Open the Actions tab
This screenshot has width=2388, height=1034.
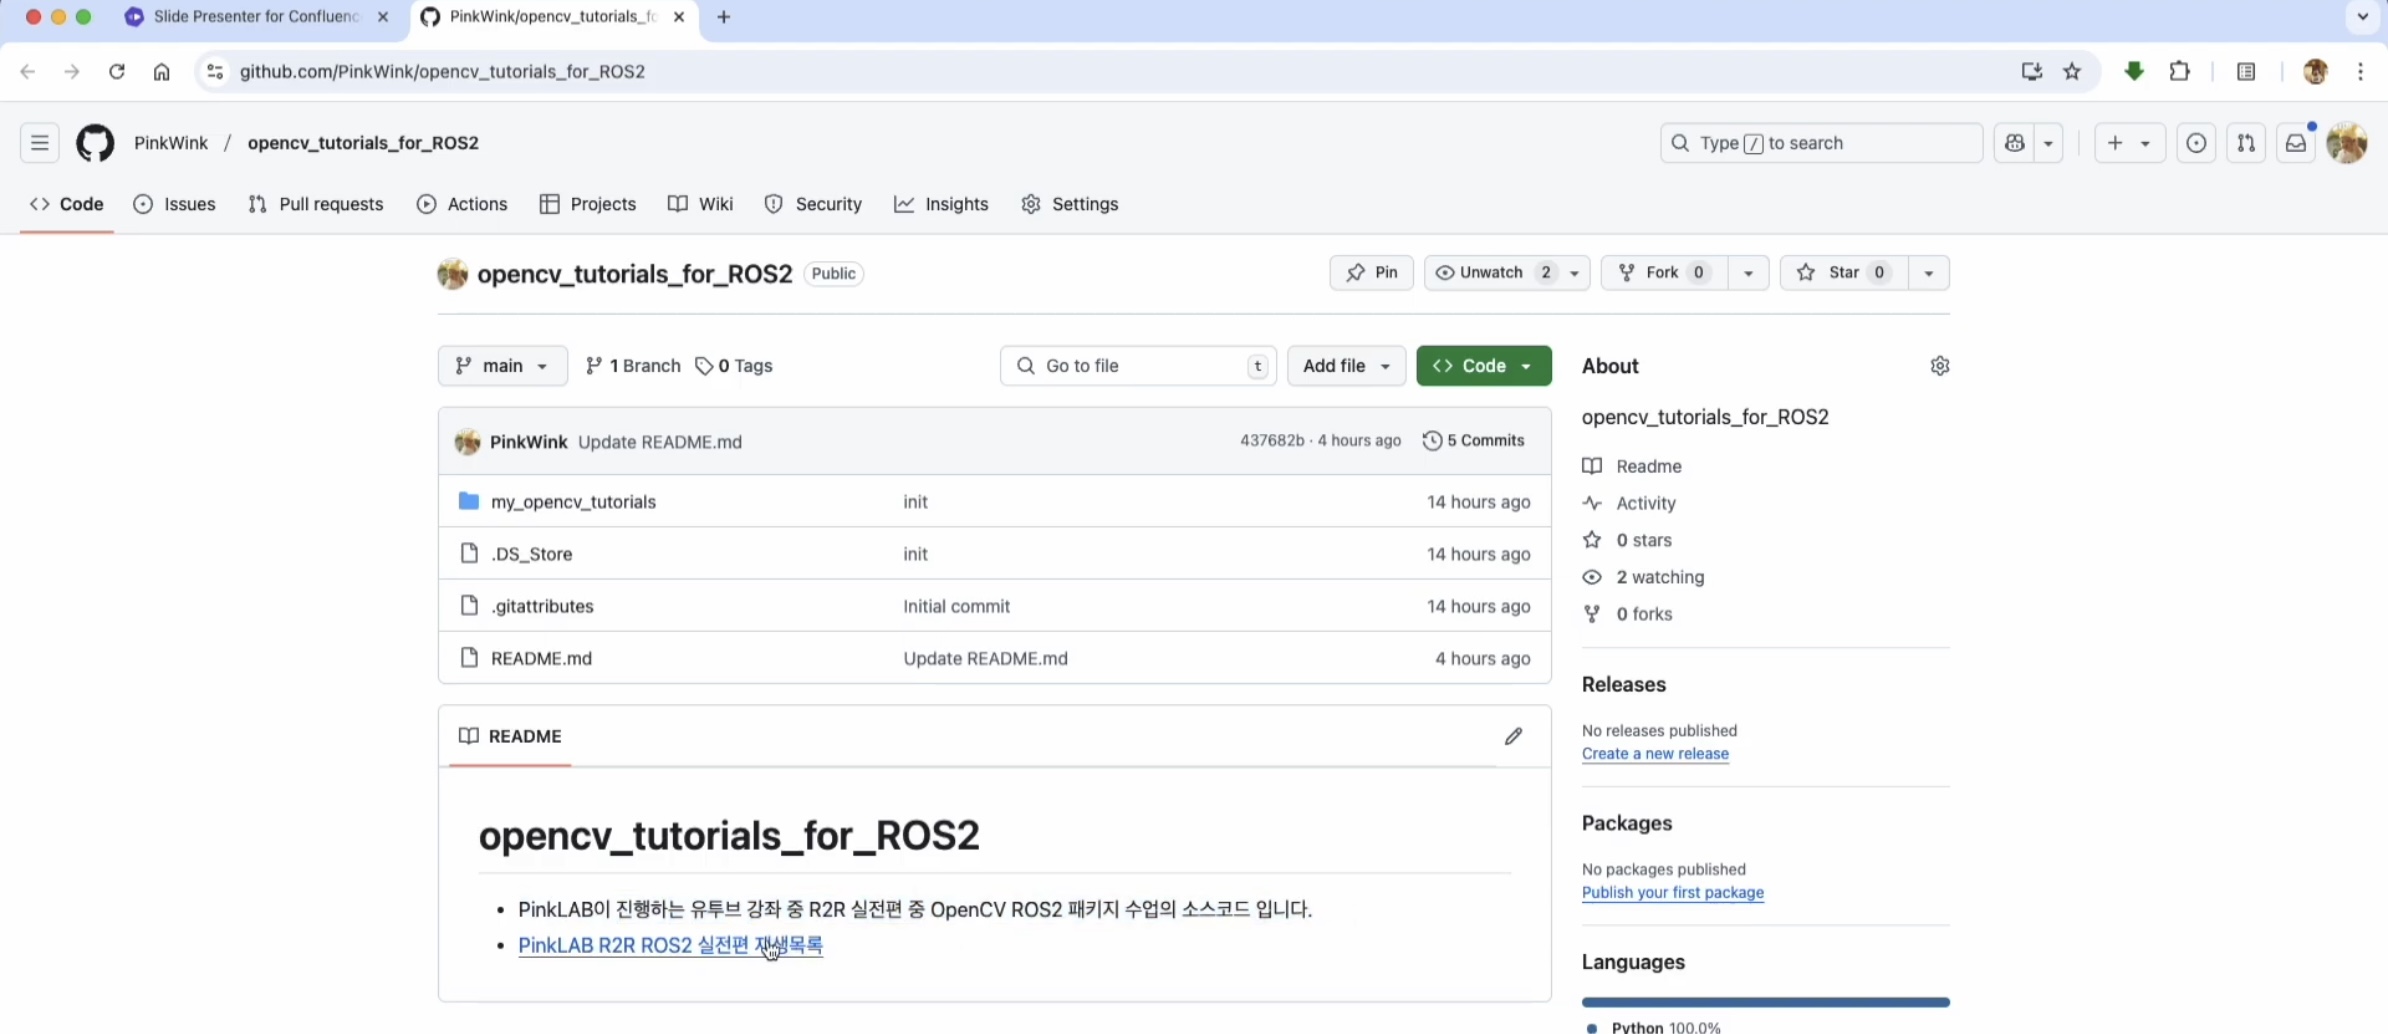[462, 204]
